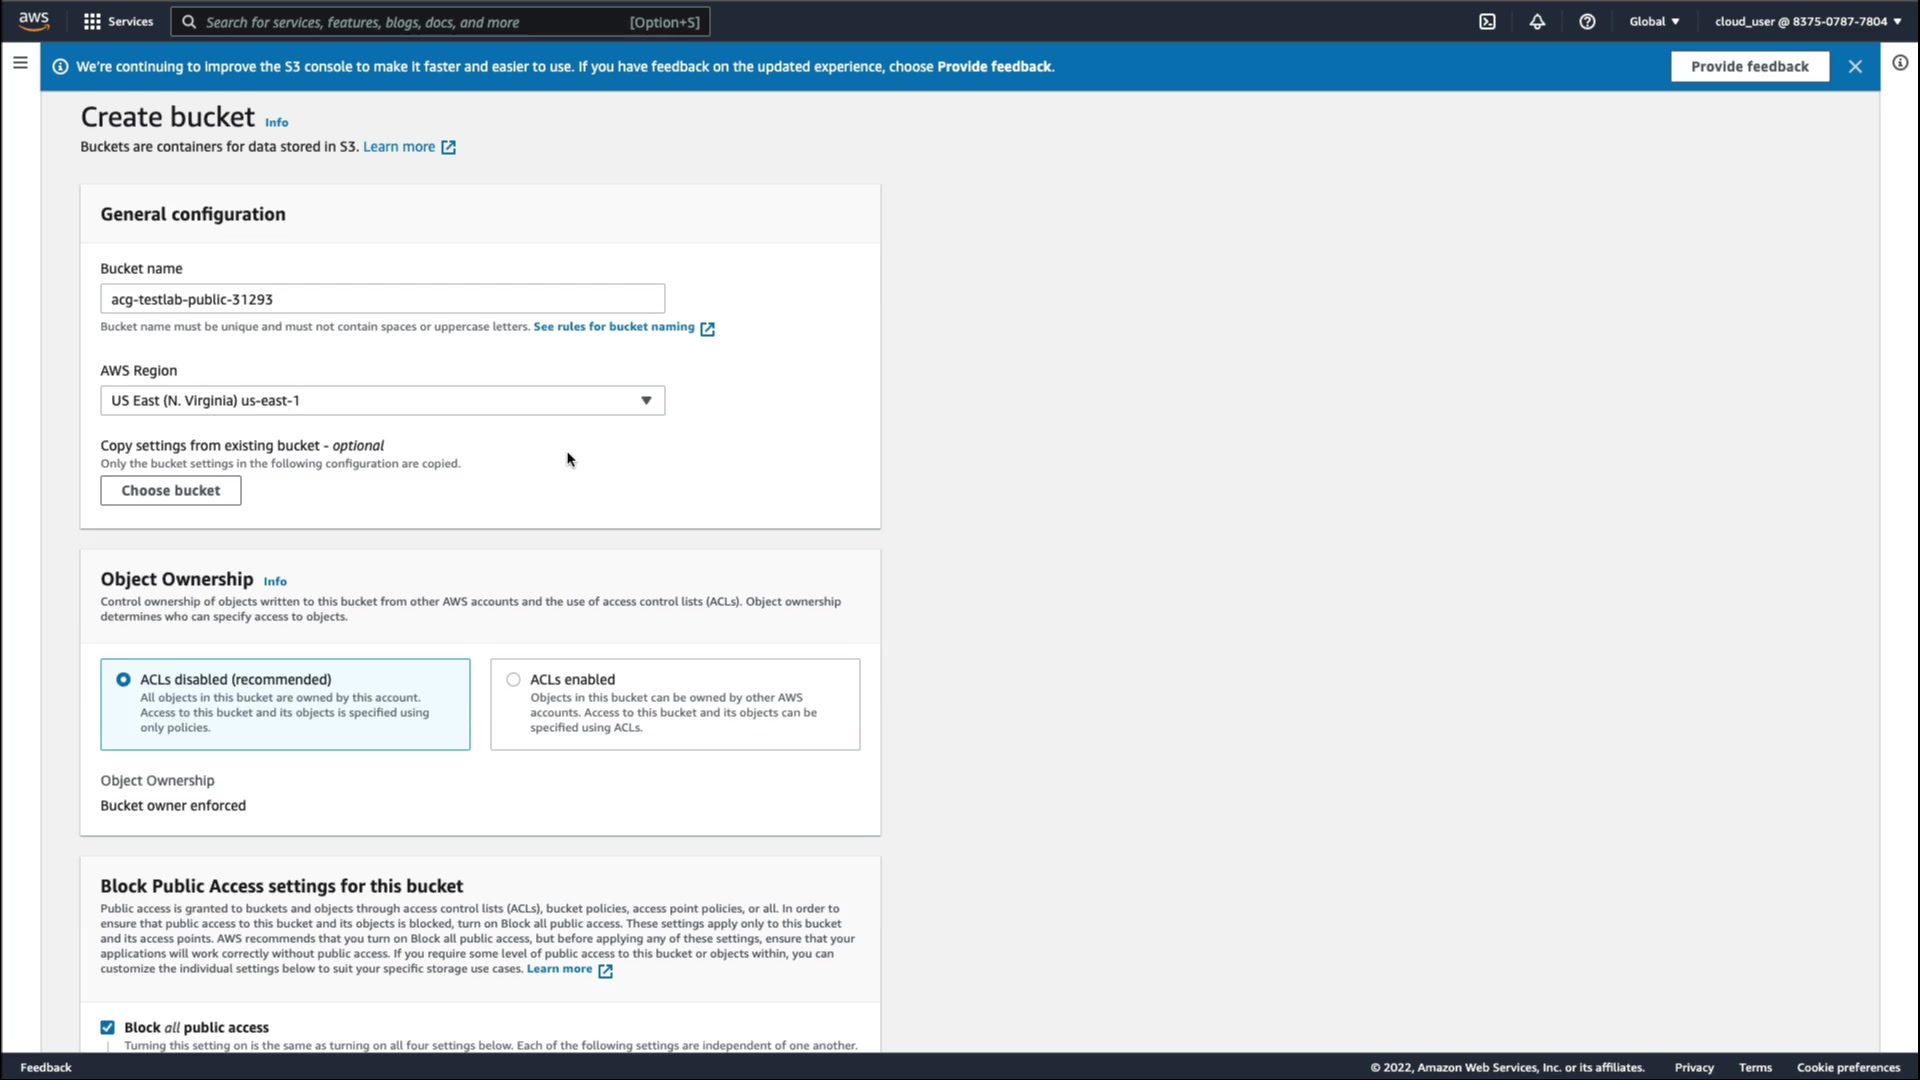Viewport: 1920px width, 1080px height.
Task: Open the AWS Region dropdown
Action: tap(382, 400)
